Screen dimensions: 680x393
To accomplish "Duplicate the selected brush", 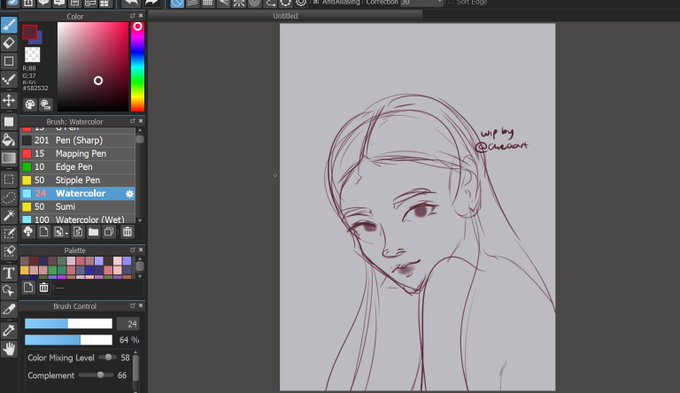I will pyautogui.click(x=109, y=232).
